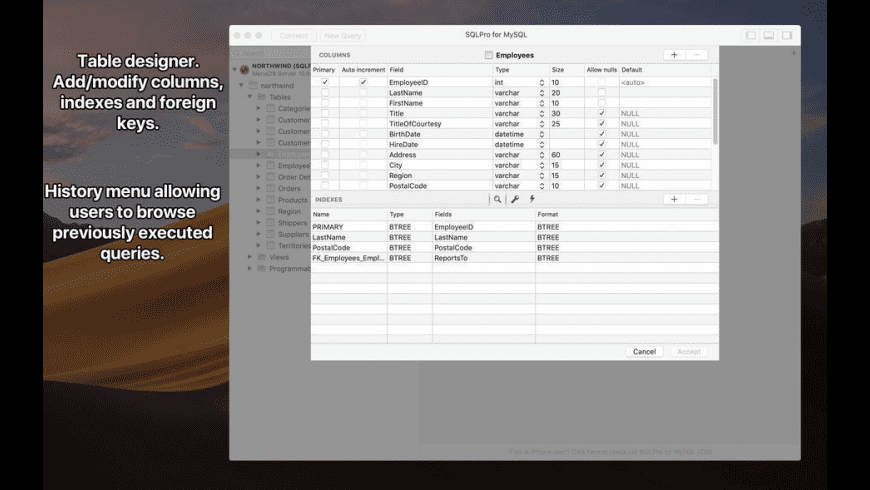Image resolution: width=870 pixels, height=490 pixels.
Task: Toggle the right sidebar panel icon
Action: [787, 35]
